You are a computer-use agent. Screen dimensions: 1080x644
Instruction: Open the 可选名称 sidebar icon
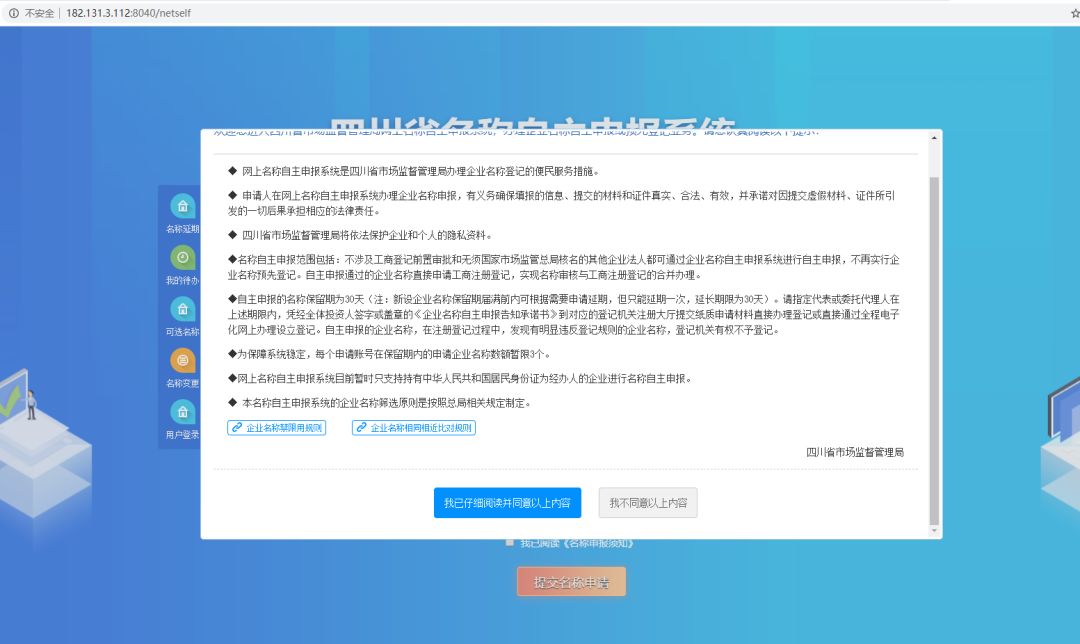pyautogui.click(x=183, y=309)
